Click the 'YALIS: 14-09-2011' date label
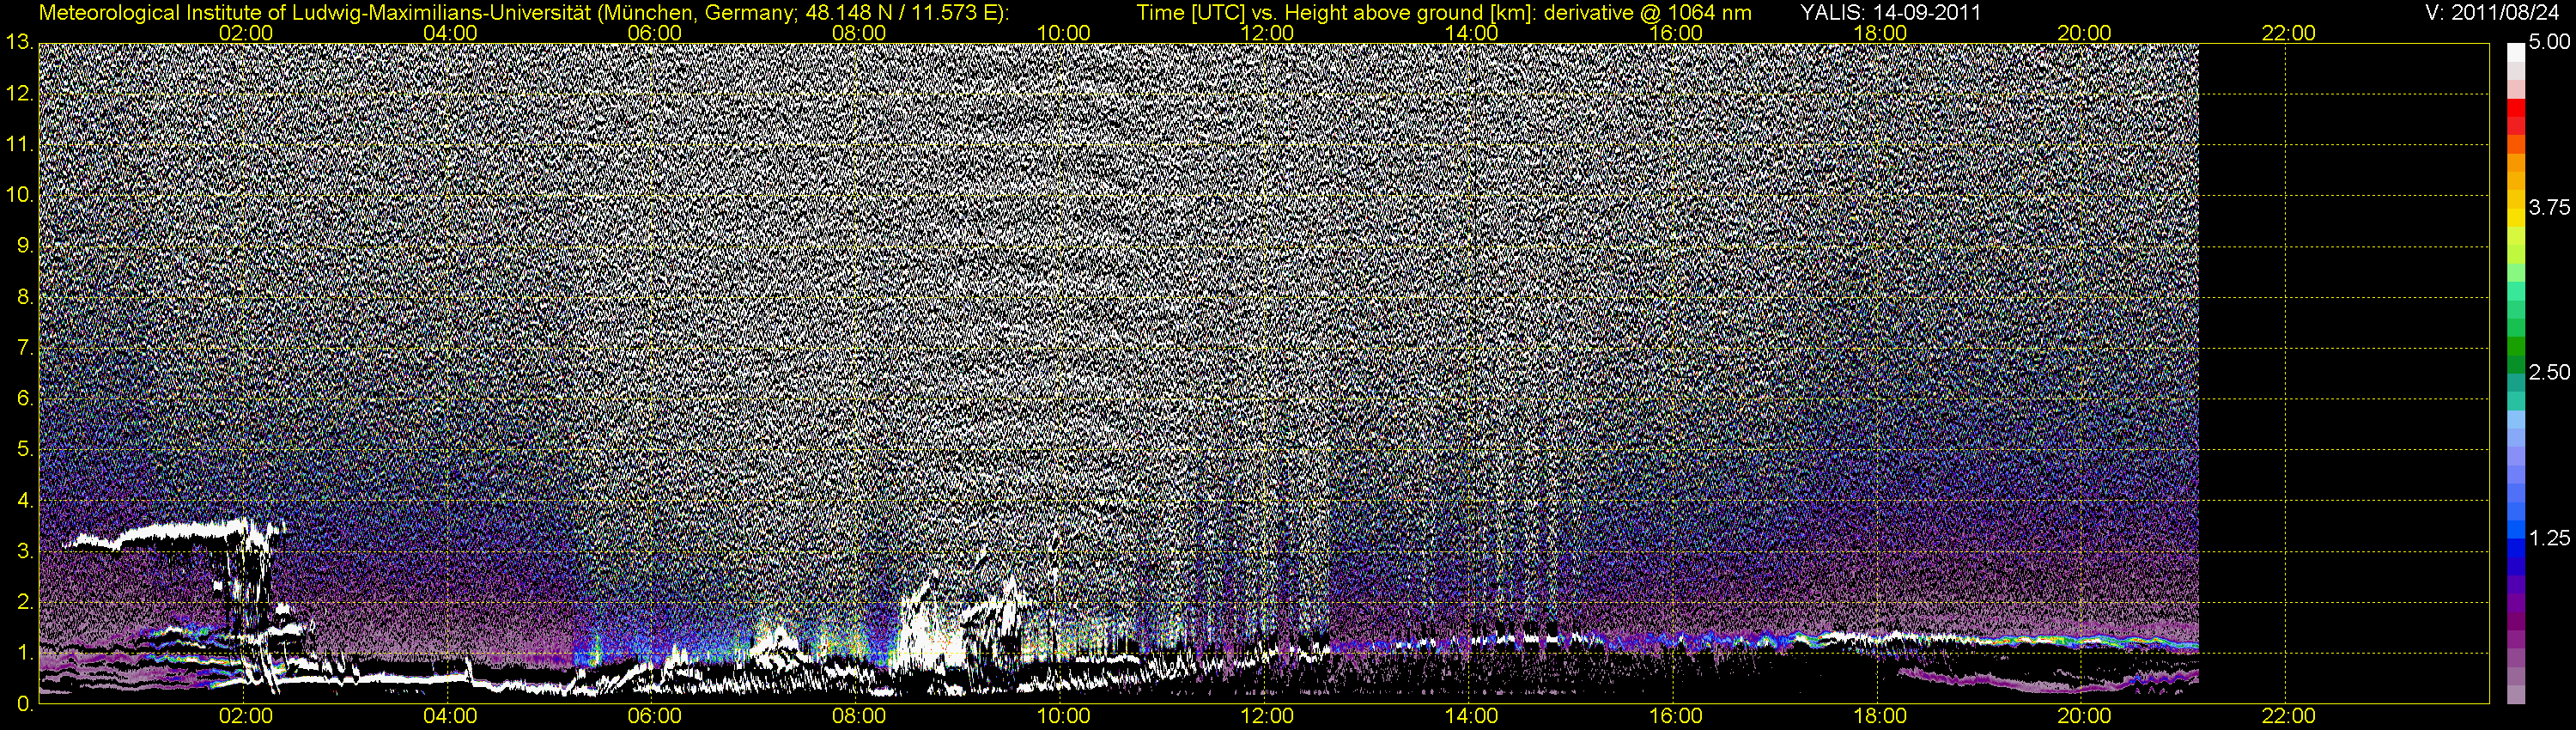Viewport: 2576px width, 730px height. [1890, 13]
